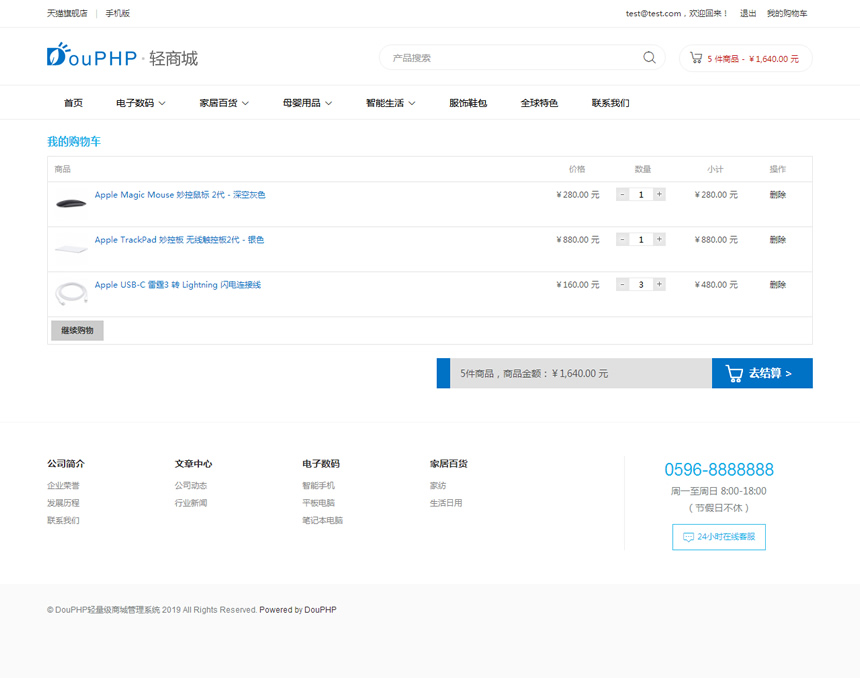The image size is (860, 678).
Task: Click the Powered by DouPHP link
Action: tap(298, 610)
